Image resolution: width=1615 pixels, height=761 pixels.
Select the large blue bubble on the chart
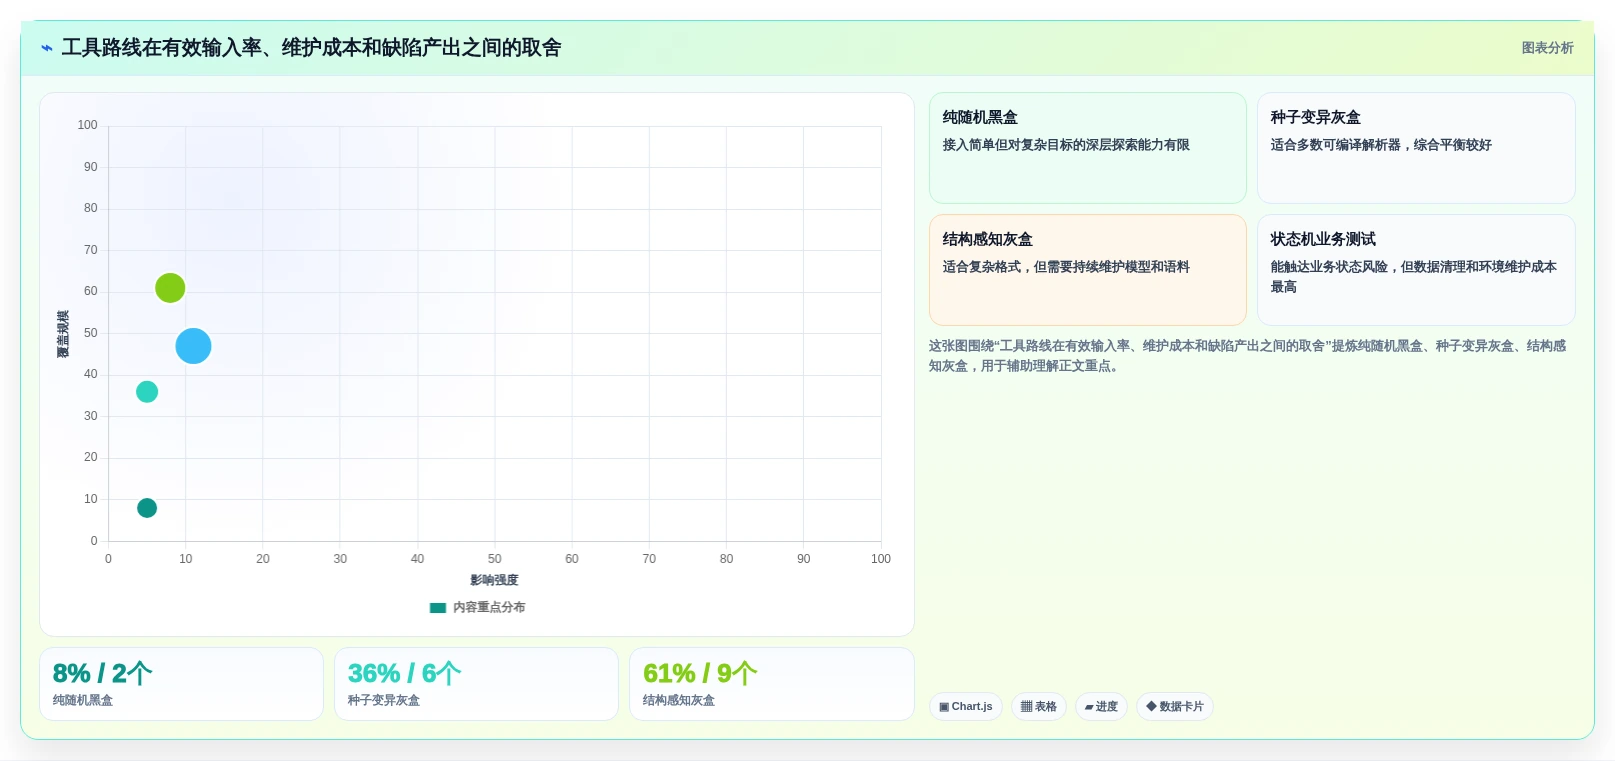pyautogui.click(x=193, y=346)
